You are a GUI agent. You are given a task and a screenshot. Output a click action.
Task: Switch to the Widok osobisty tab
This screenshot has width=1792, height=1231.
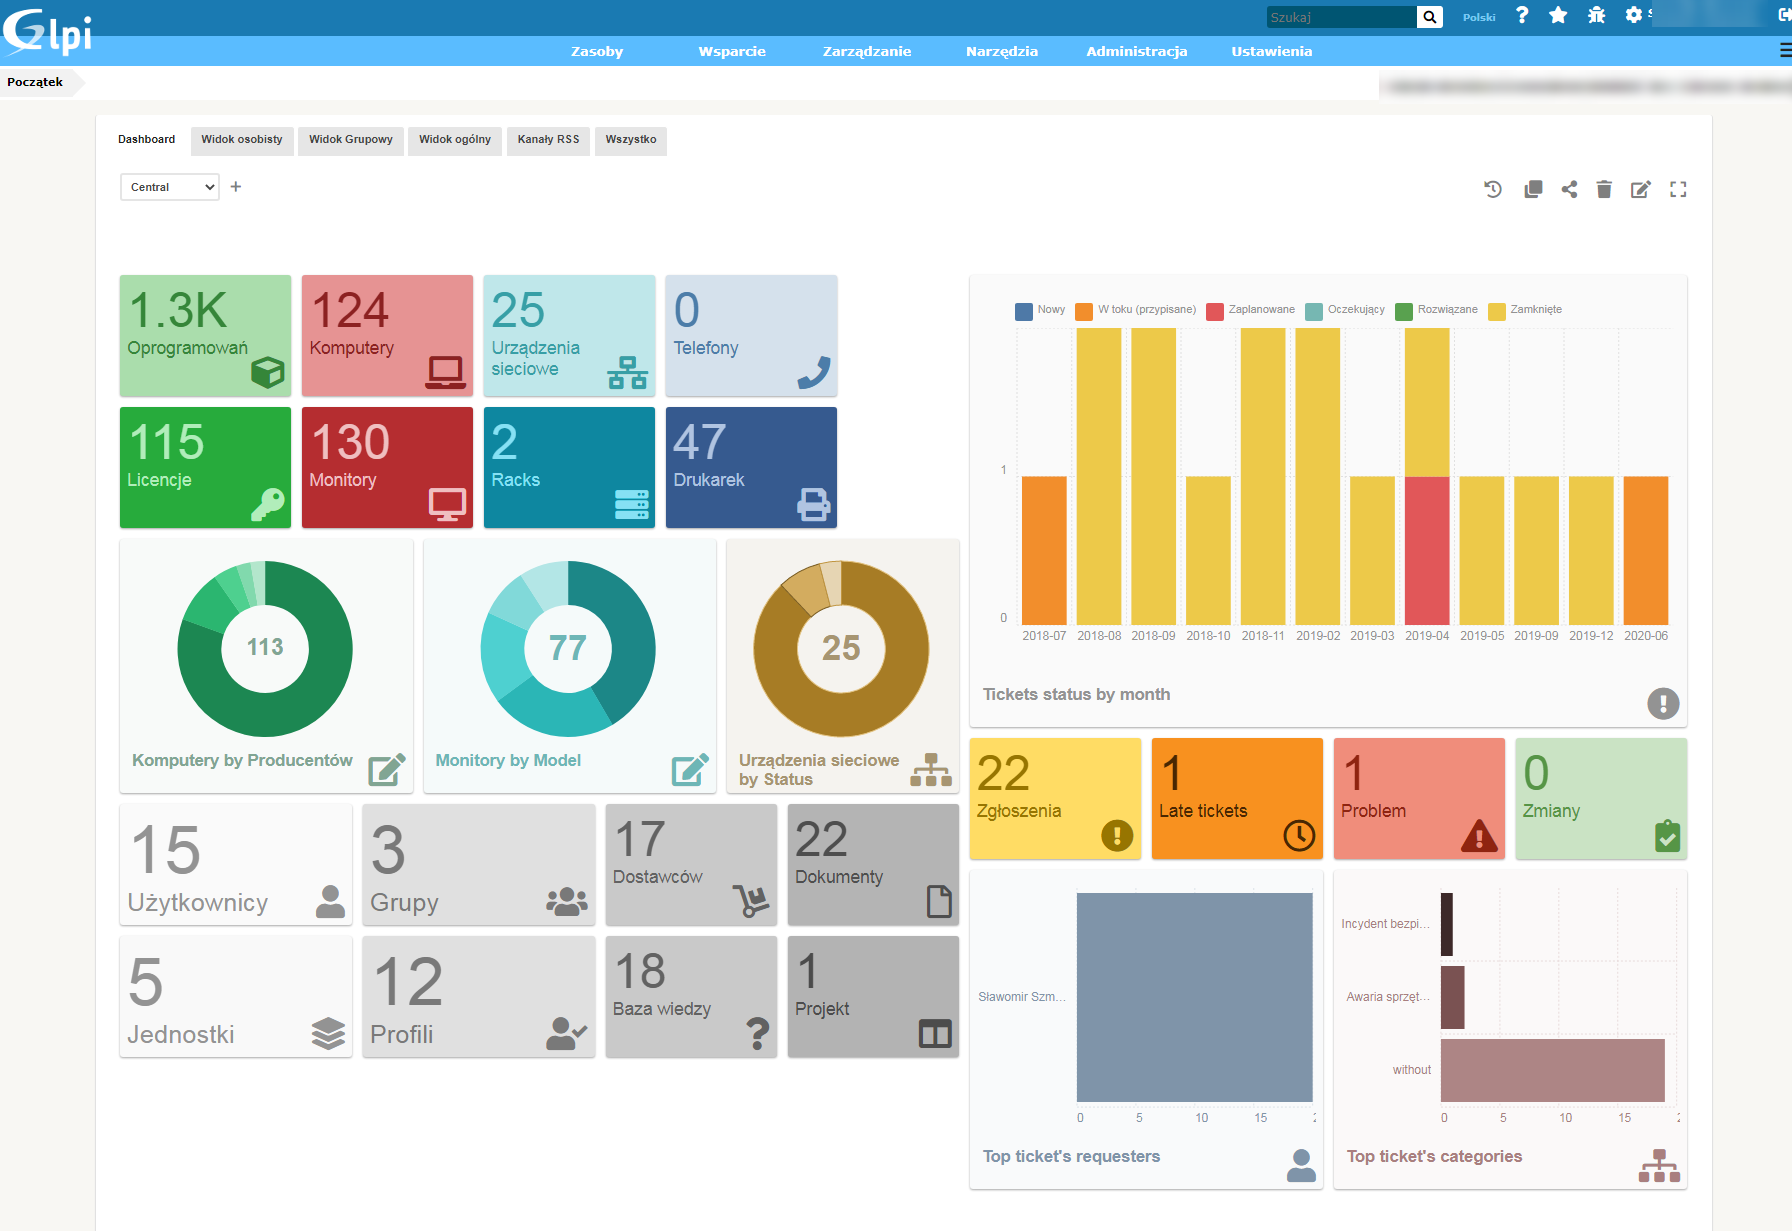pos(242,140)
